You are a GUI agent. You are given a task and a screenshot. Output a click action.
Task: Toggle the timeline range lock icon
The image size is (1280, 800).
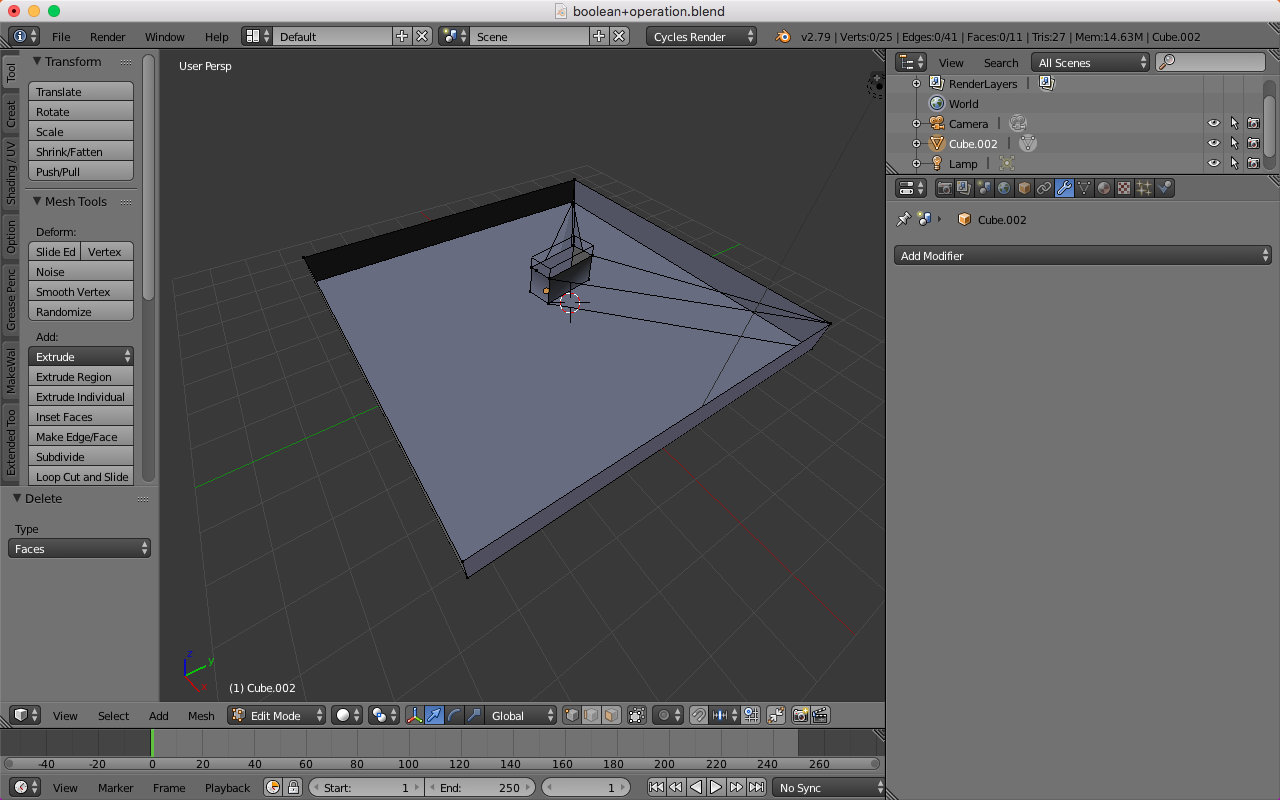294,787
